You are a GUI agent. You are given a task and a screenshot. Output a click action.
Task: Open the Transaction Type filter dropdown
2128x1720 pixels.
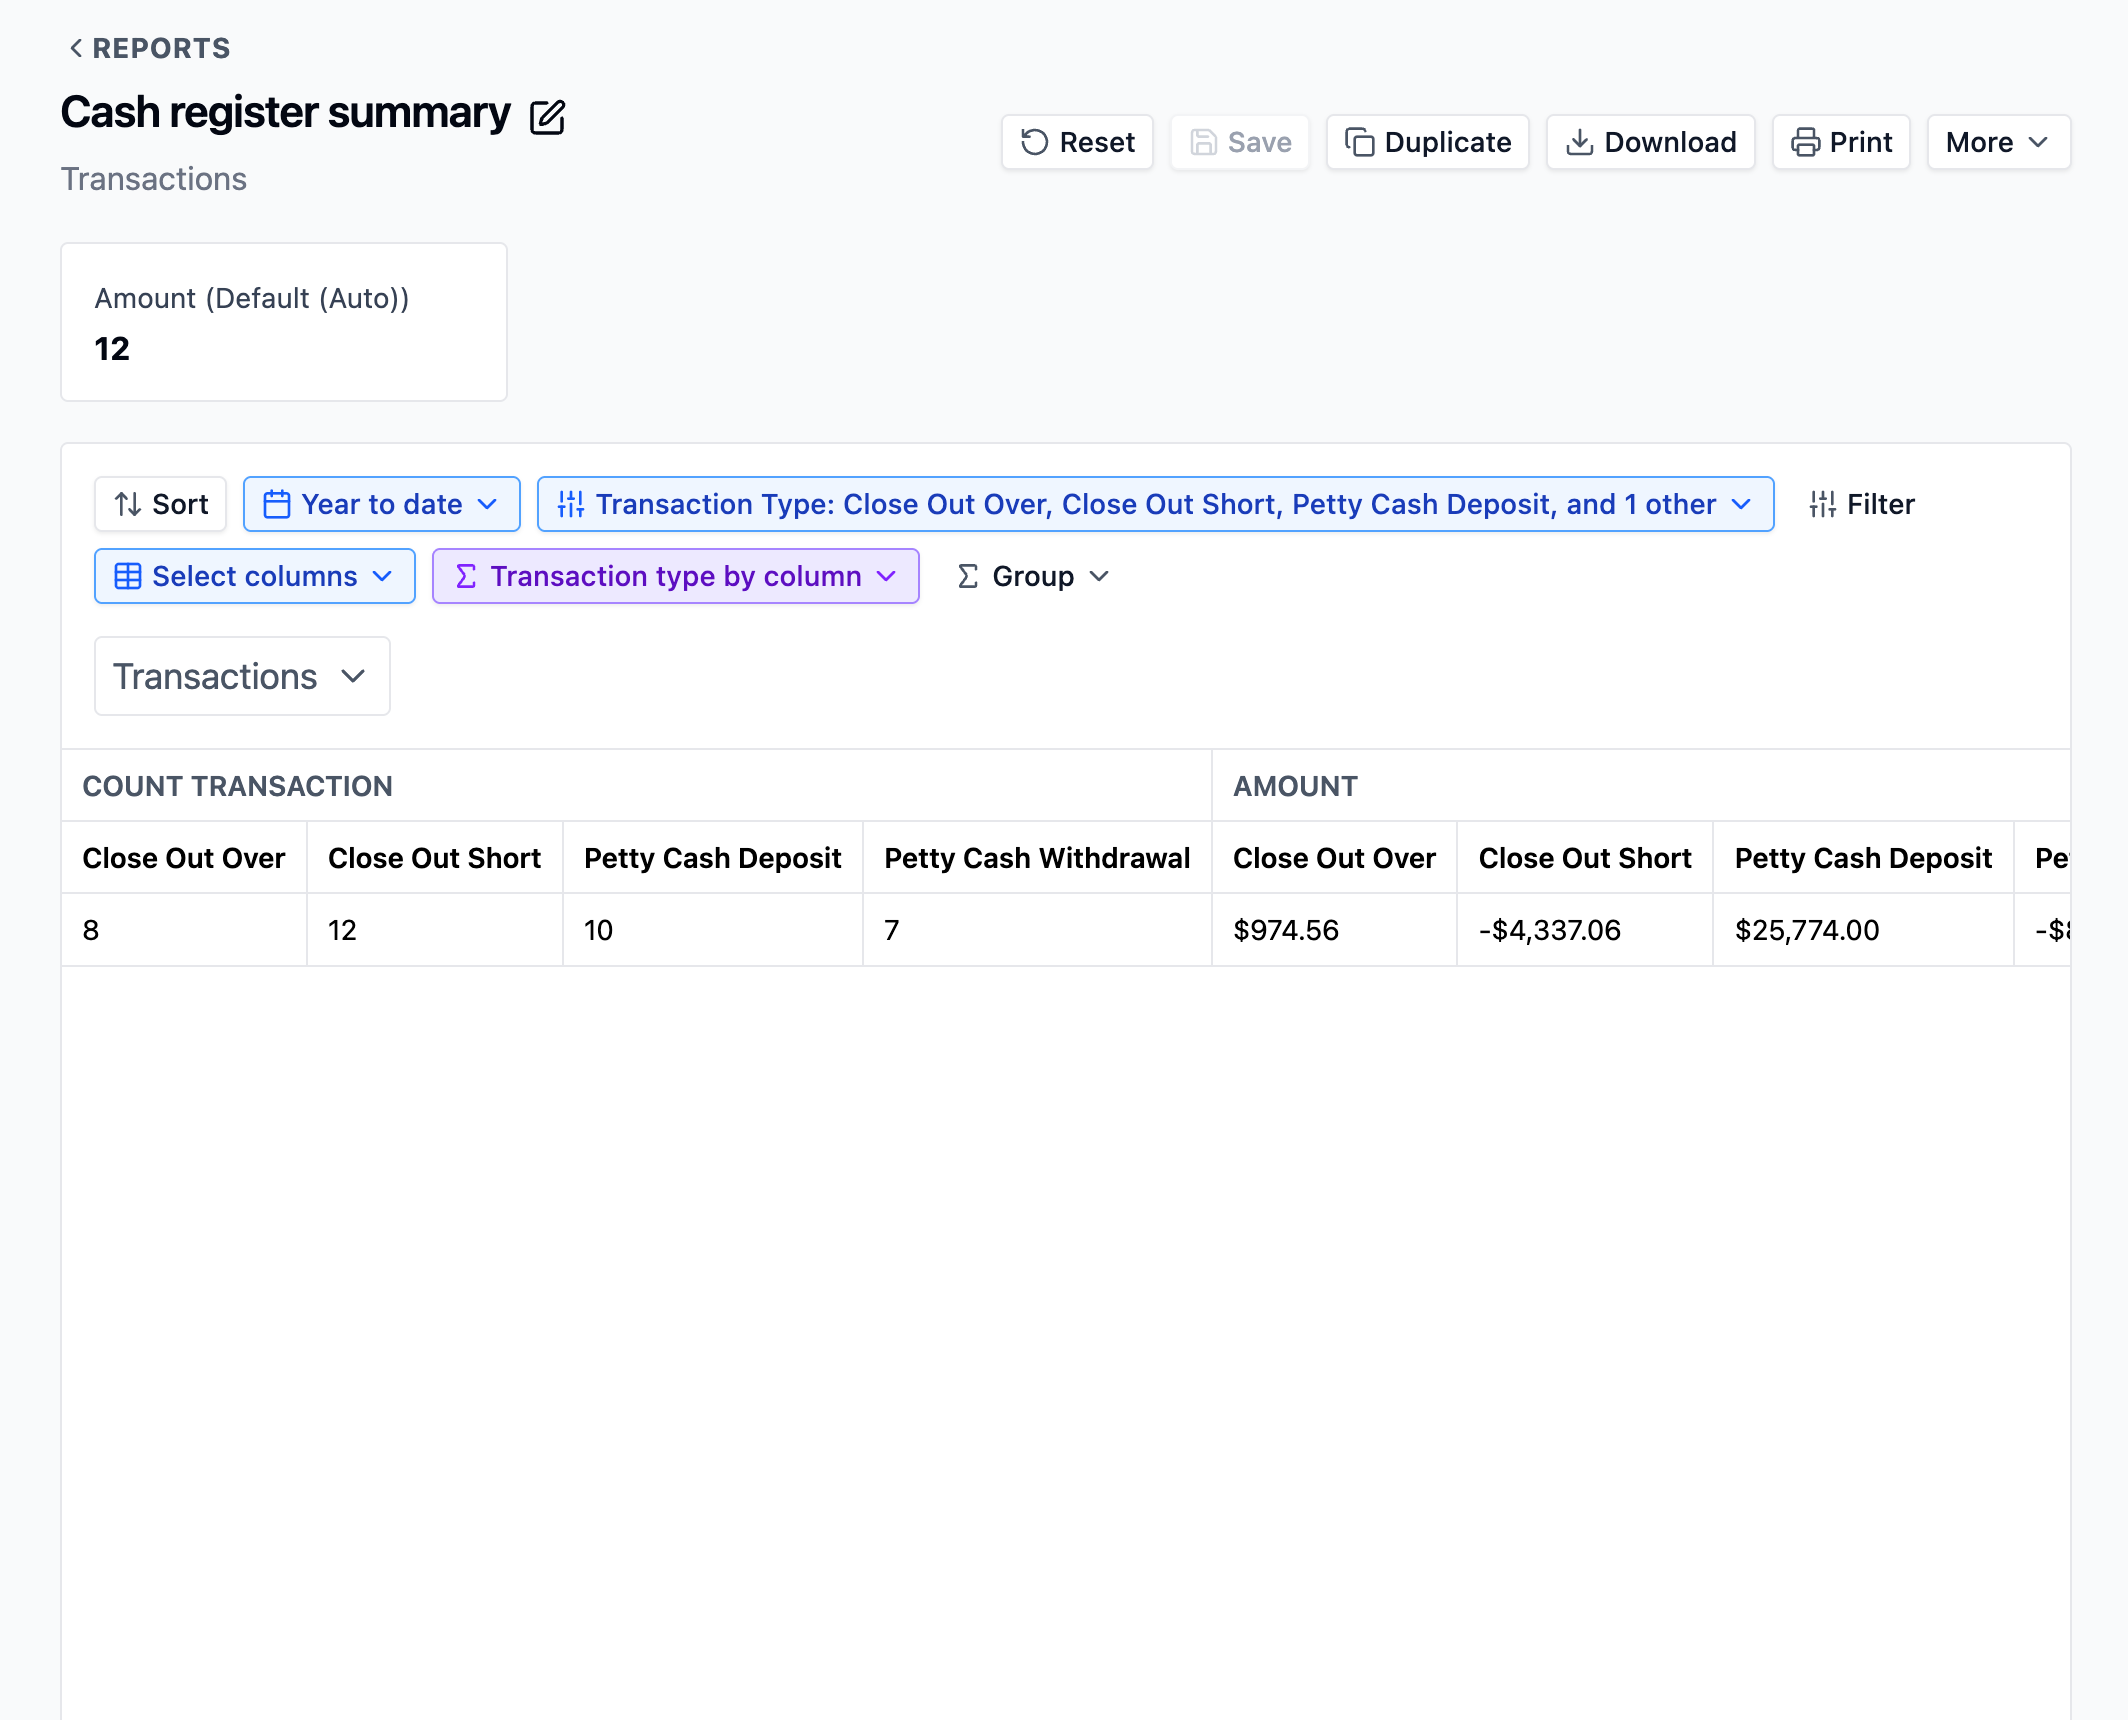coord(1155,504)
